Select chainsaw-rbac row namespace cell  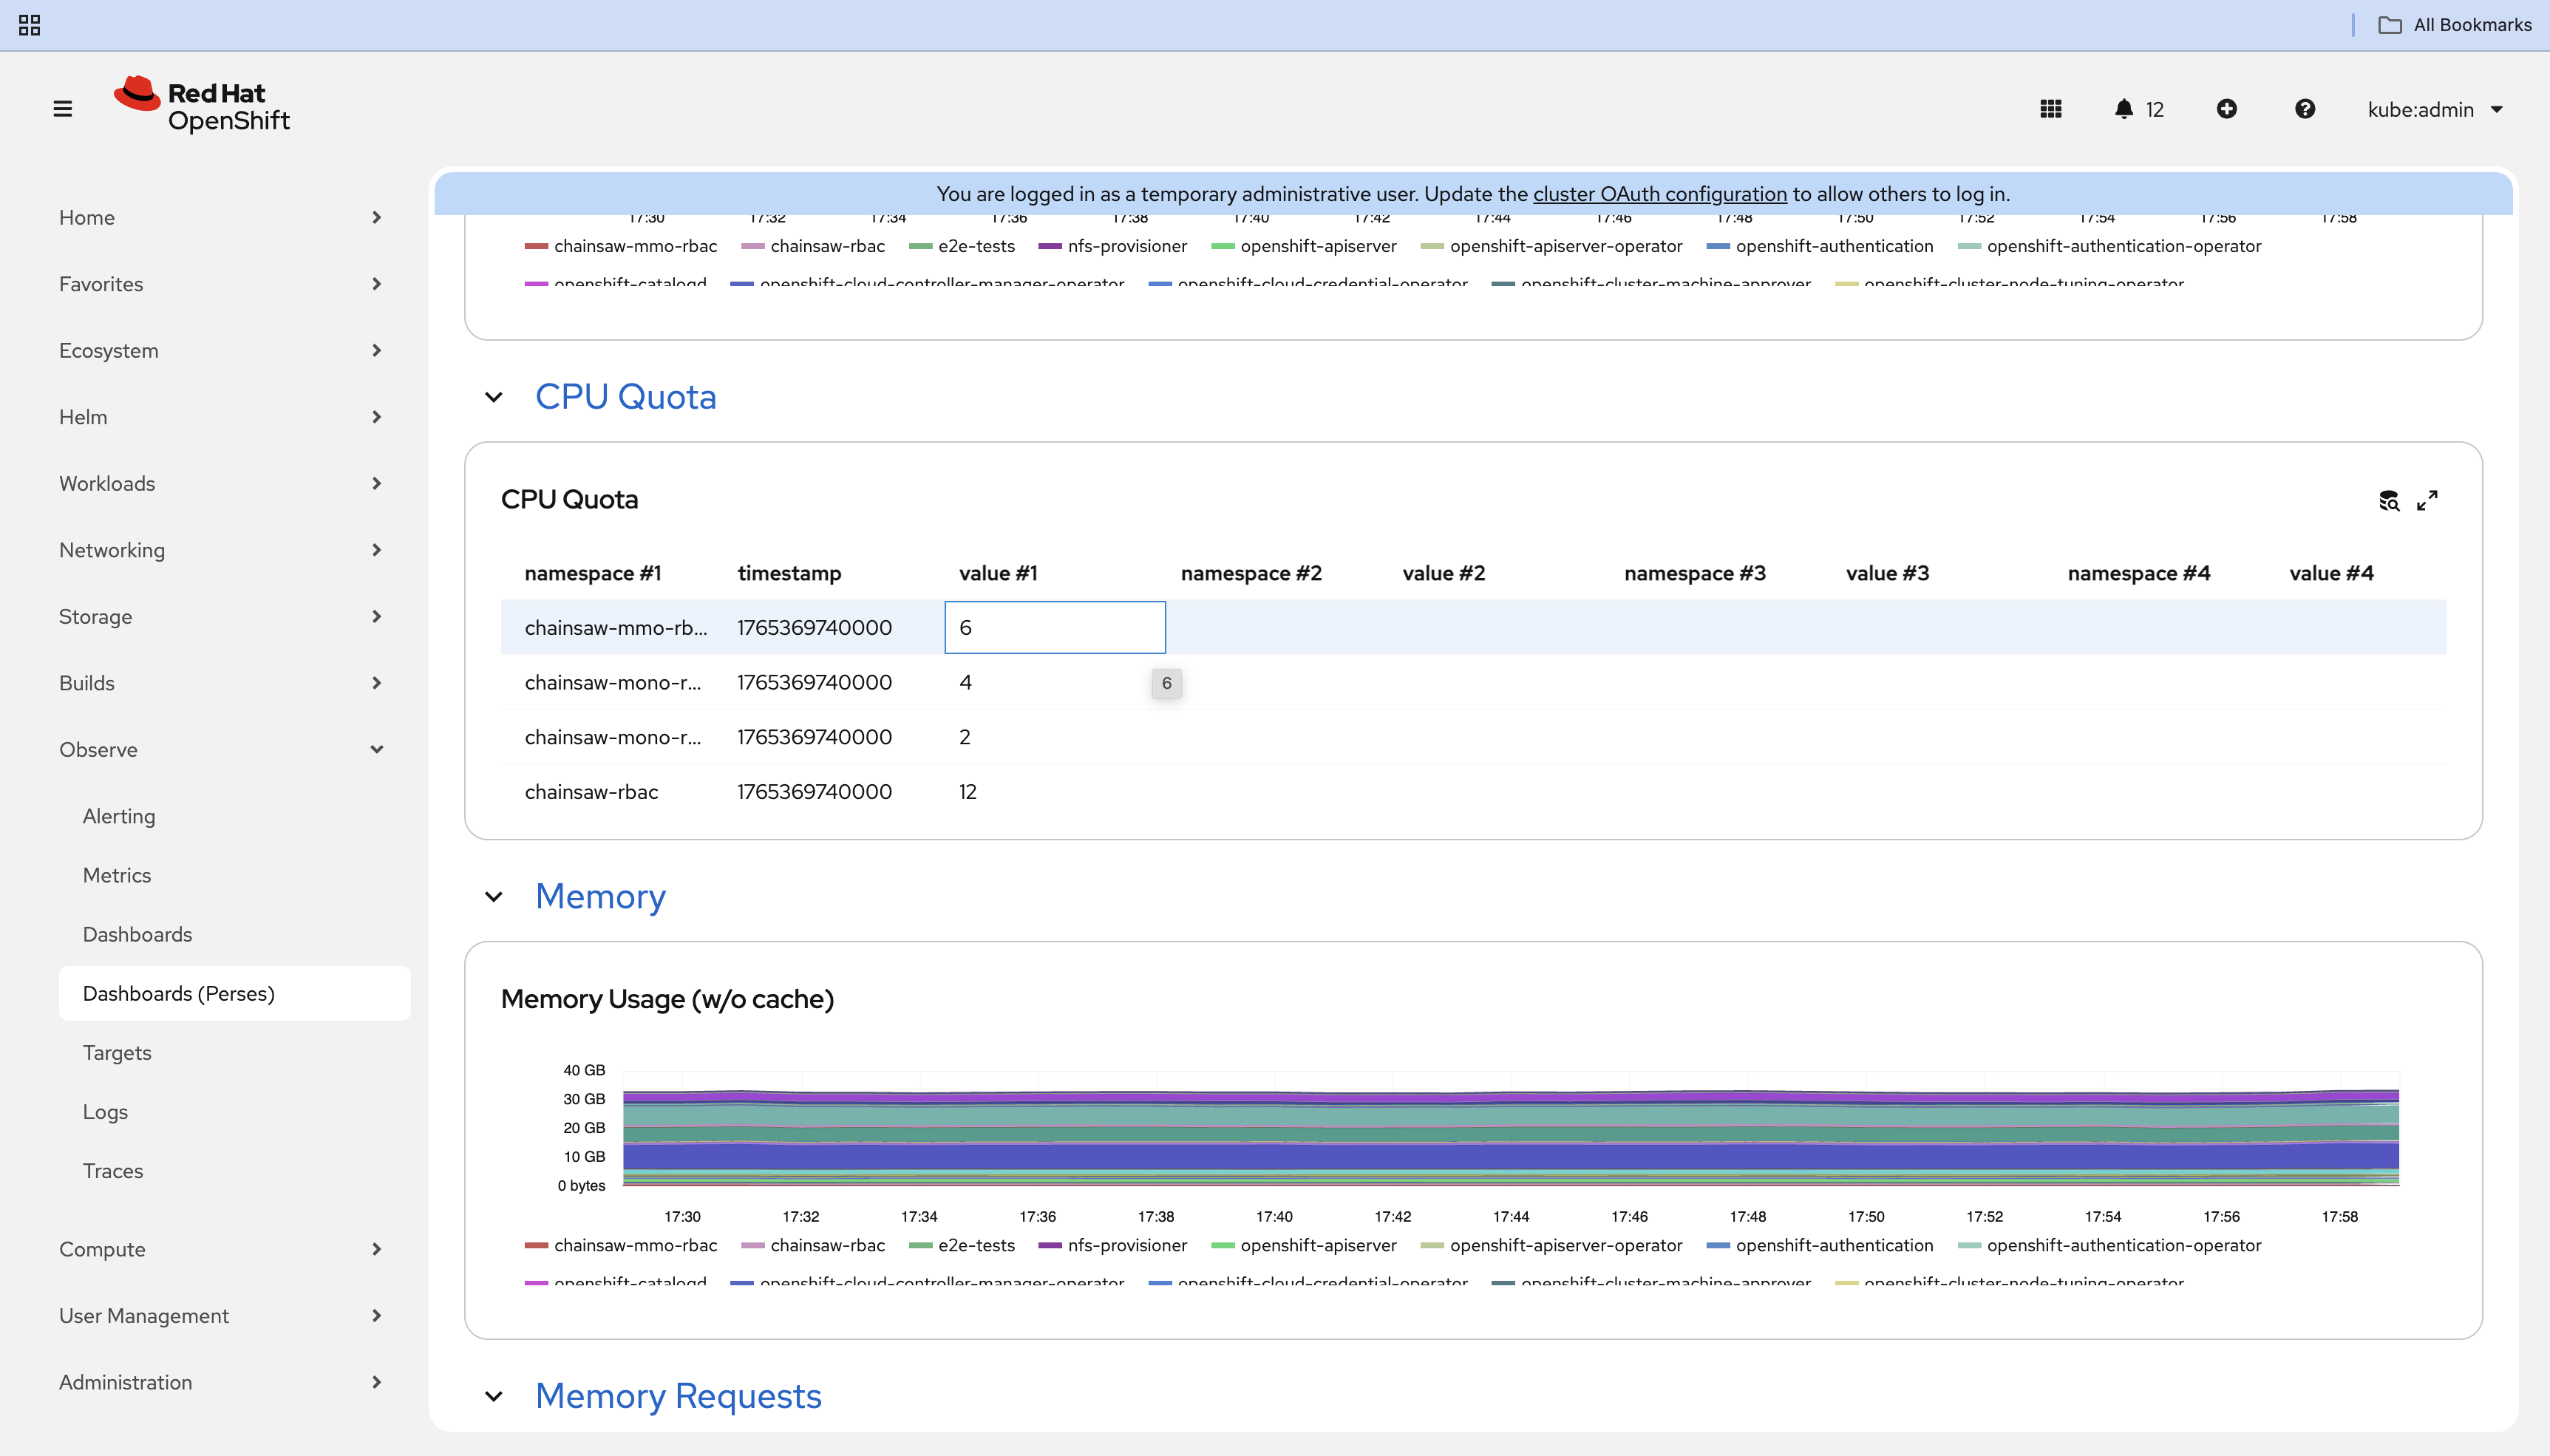point(591,792)
